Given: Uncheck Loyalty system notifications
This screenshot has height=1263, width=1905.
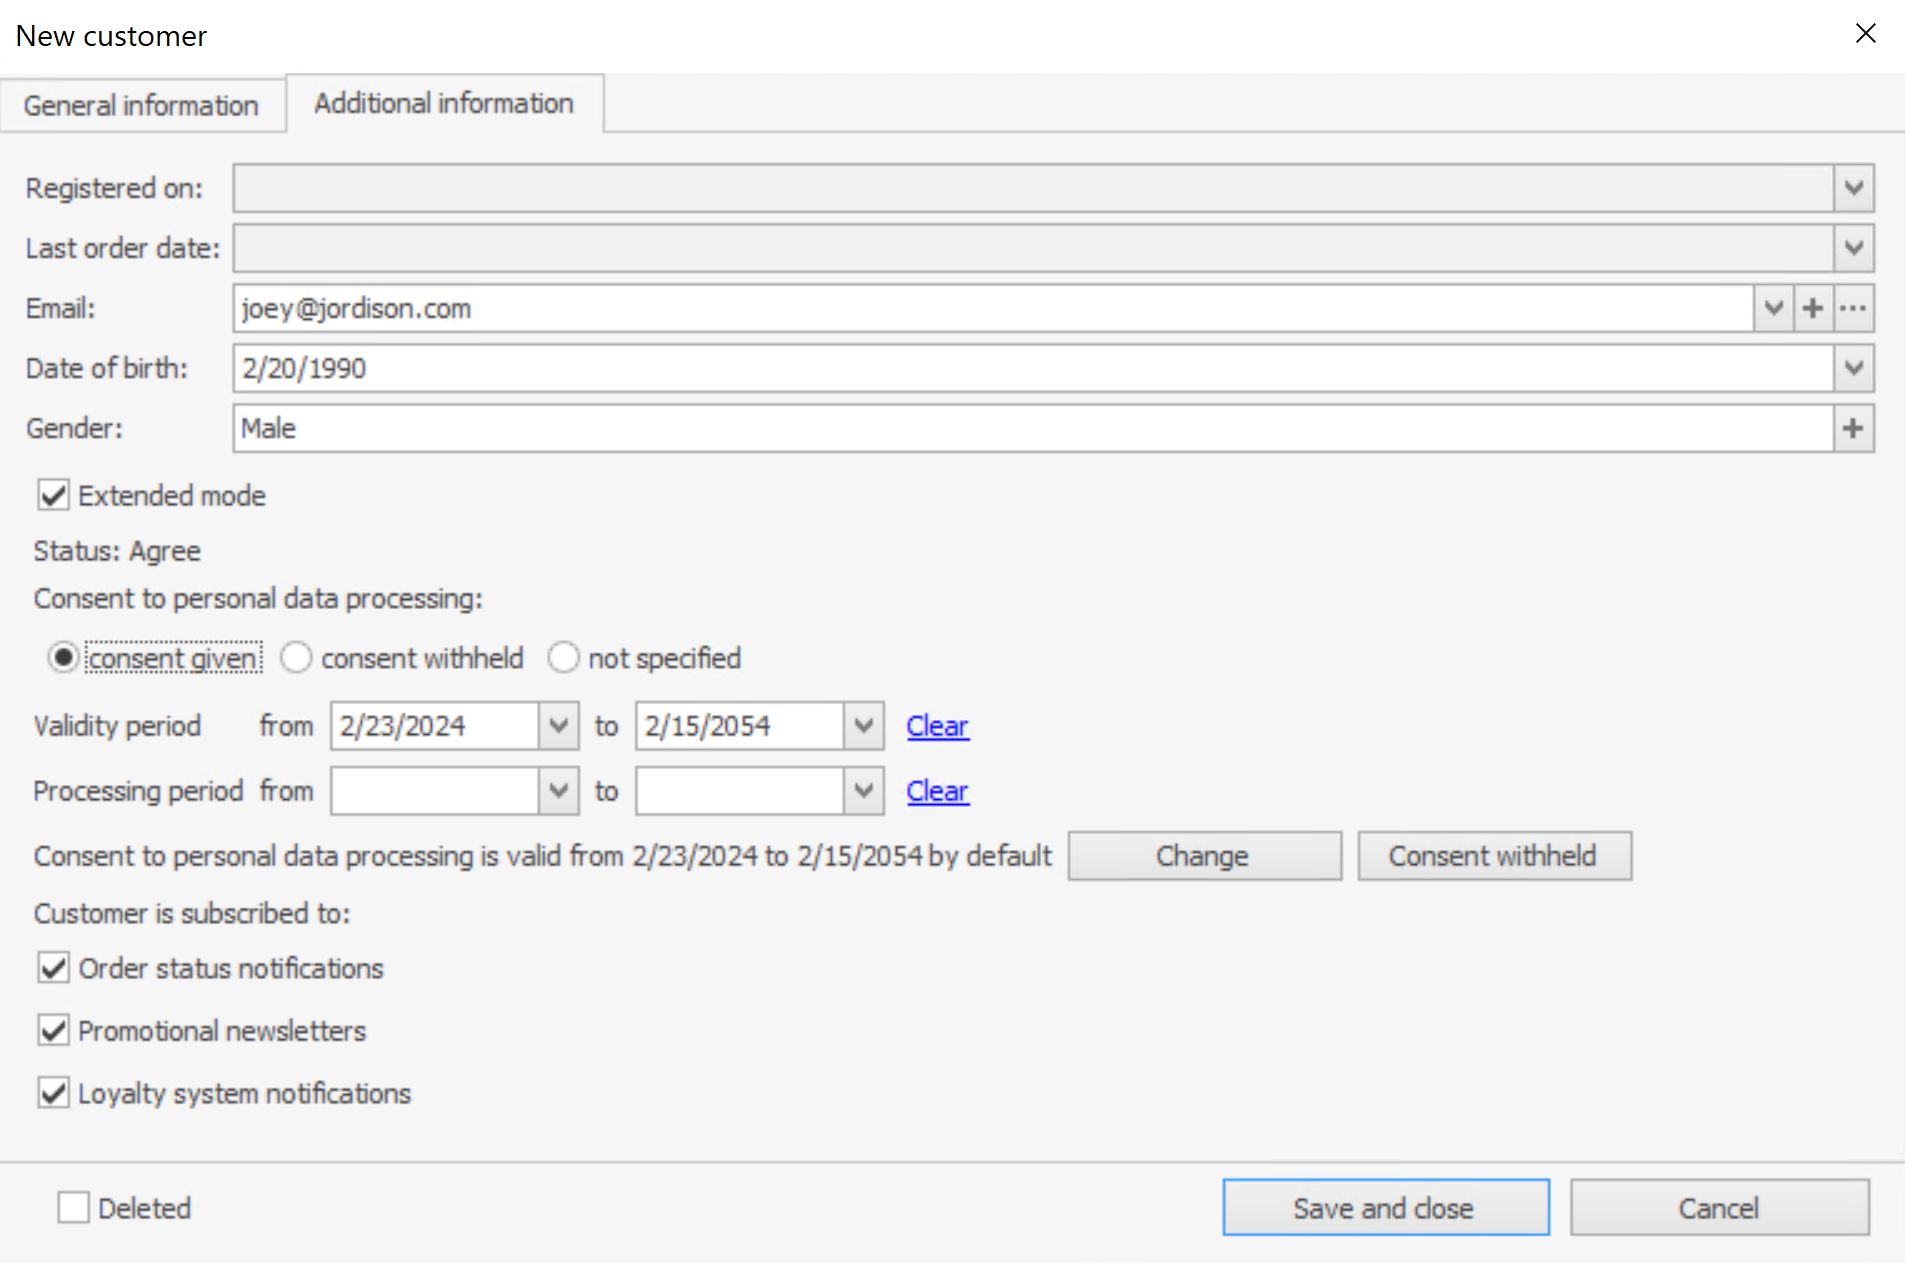Looking at the screenshot, I should point(54,1093).
